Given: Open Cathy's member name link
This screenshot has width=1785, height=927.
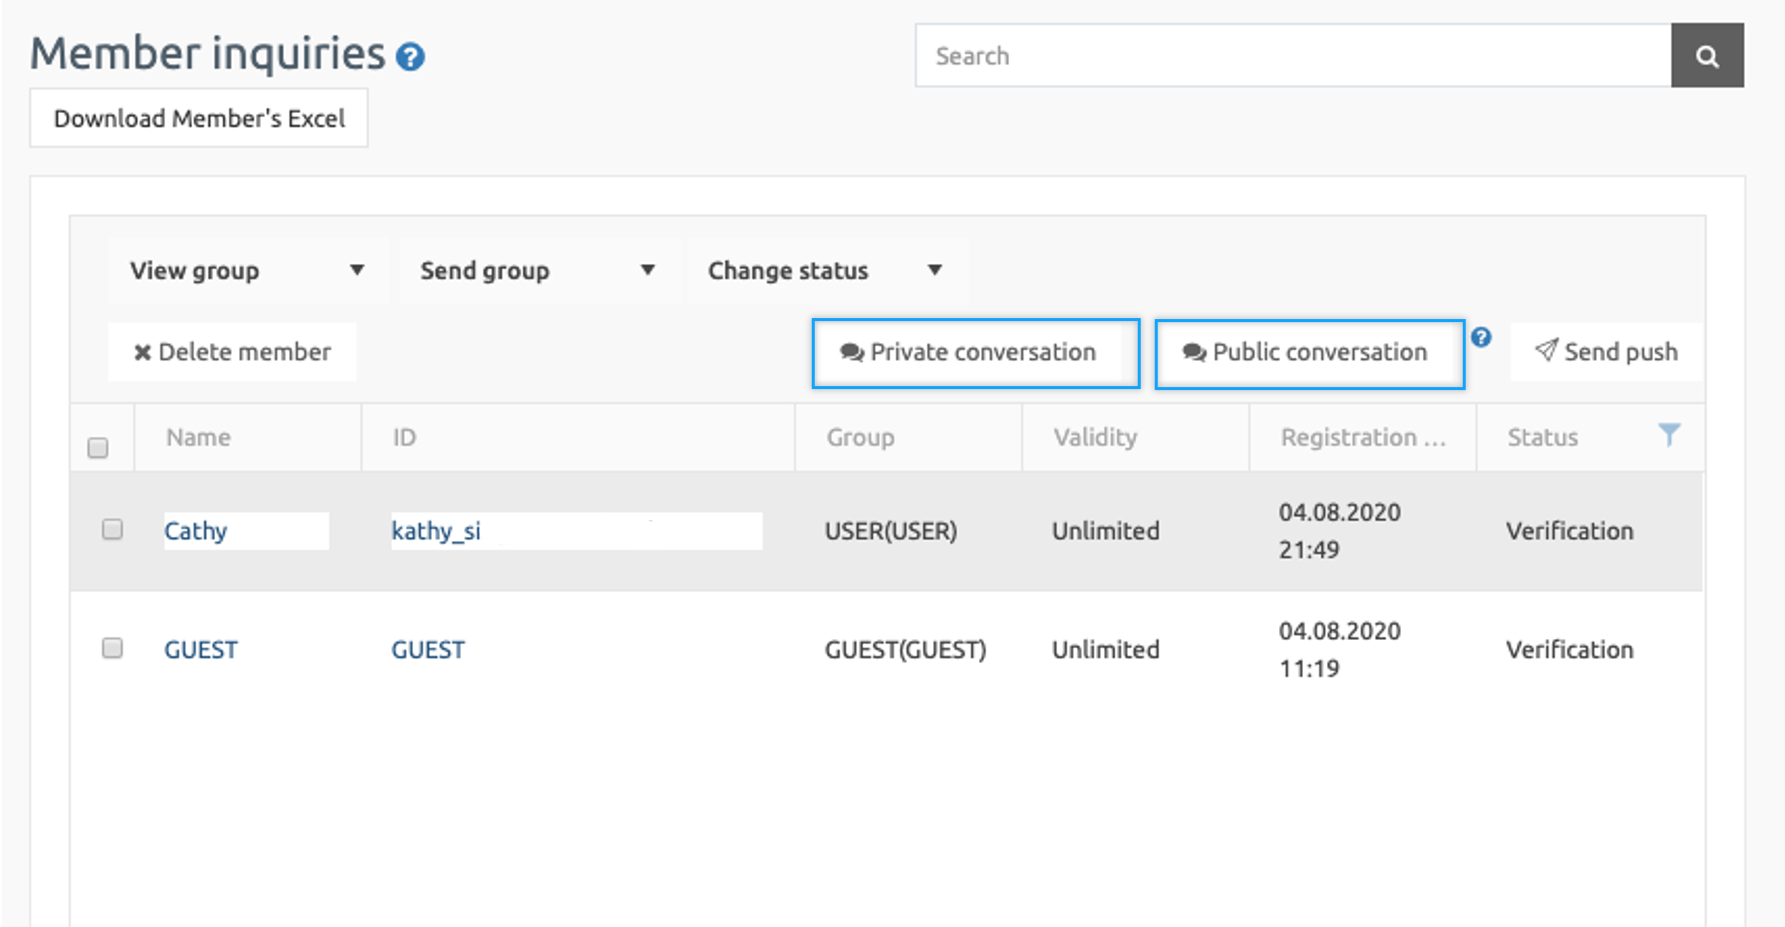Looking at the screenshot, I should coord(196,531).
